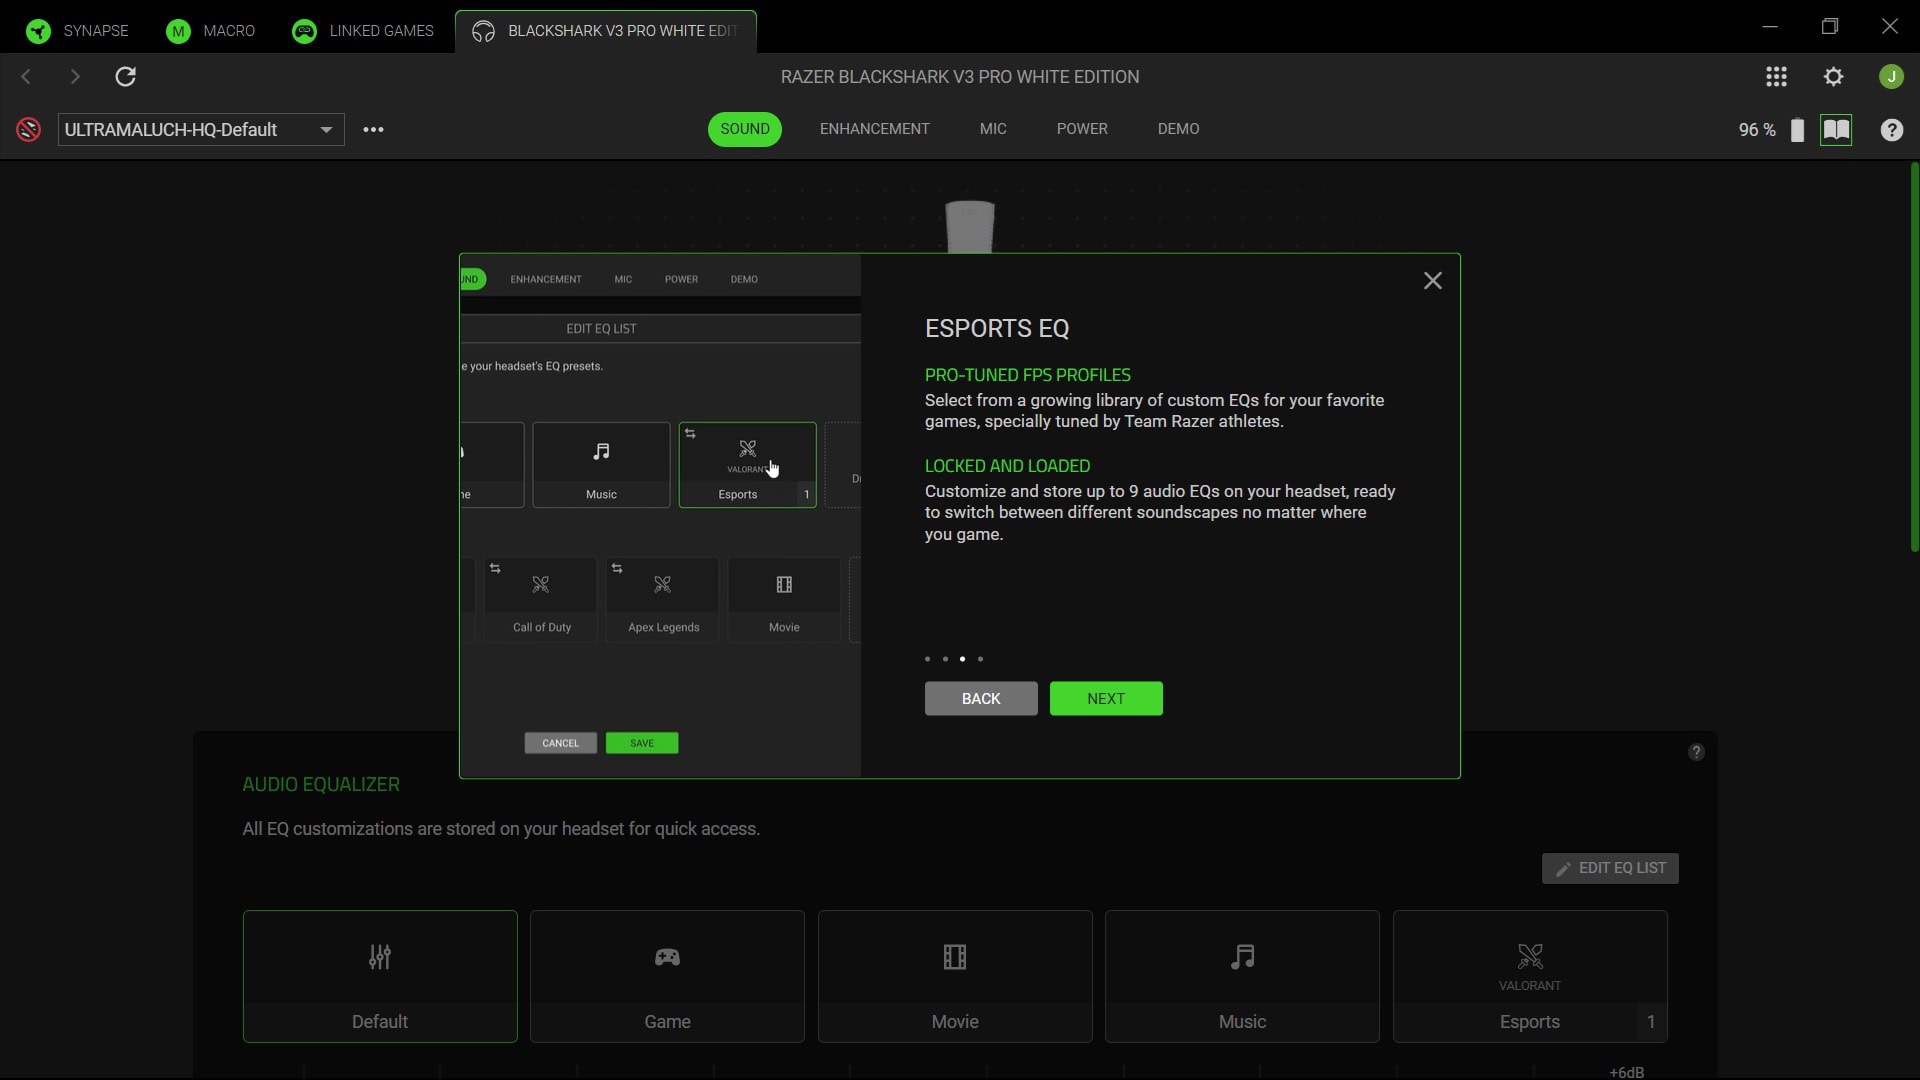
Task: Click the back navigation arrow
Action: tap(27, 77)
